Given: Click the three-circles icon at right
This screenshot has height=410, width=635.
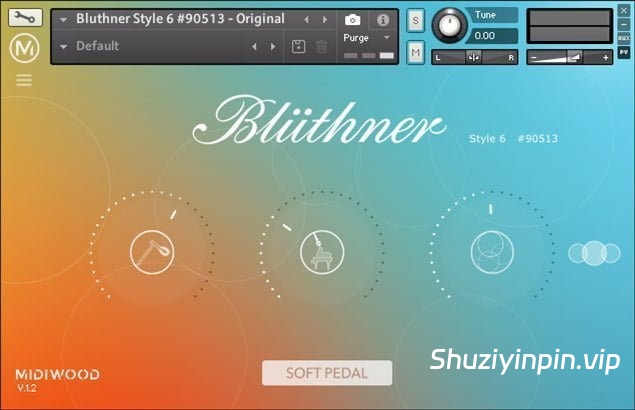Looking at the screenshot, I should [x=594, y=253].
